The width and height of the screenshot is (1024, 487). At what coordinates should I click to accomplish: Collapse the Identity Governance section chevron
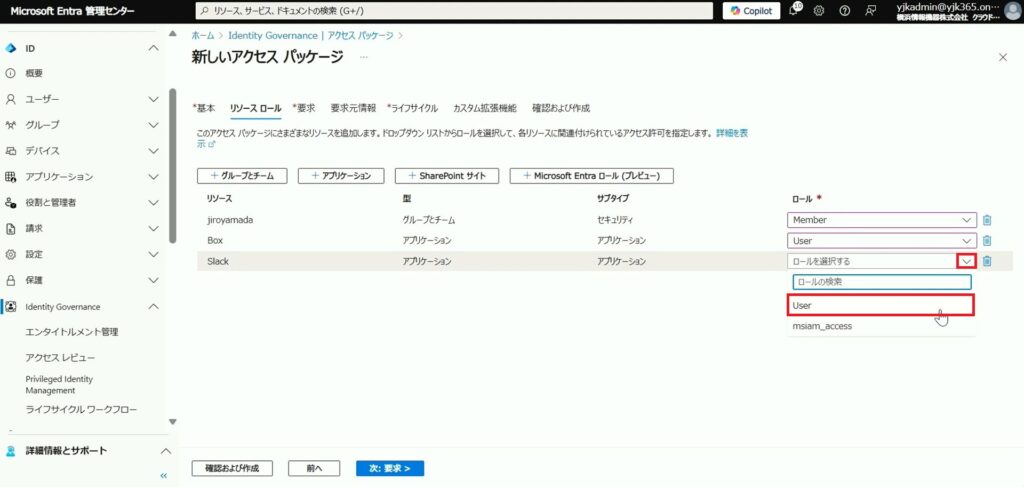153,307
